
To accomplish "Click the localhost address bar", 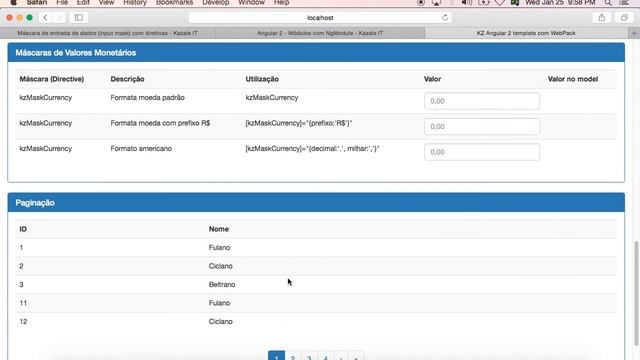I will 320,18.
